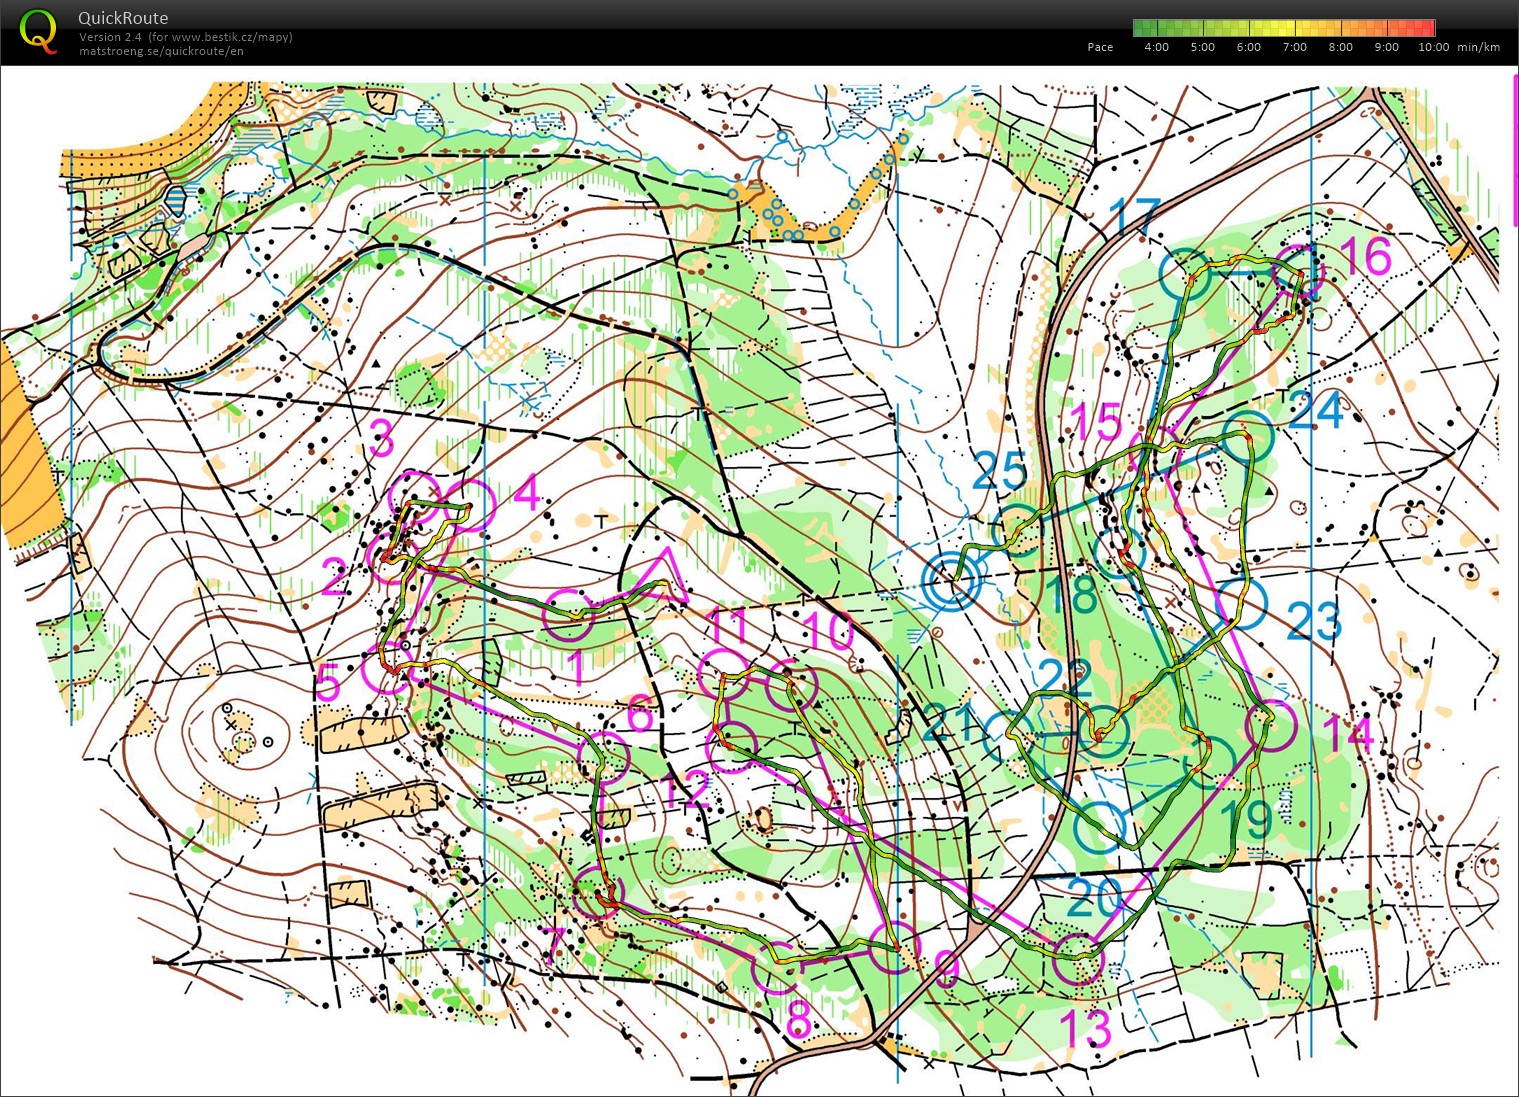1519x1097 pixels.
Task: Click the 4:00 pace value
Action: 1156,47
